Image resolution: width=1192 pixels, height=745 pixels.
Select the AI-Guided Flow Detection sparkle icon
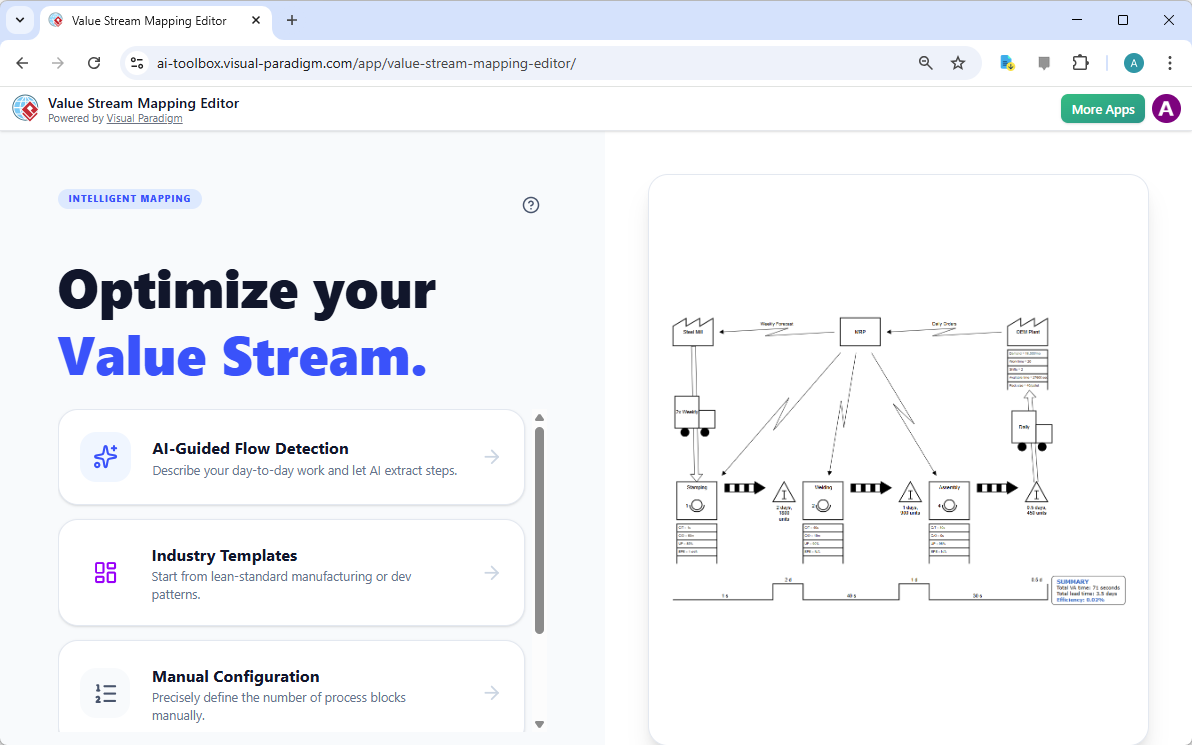[105, 457]
